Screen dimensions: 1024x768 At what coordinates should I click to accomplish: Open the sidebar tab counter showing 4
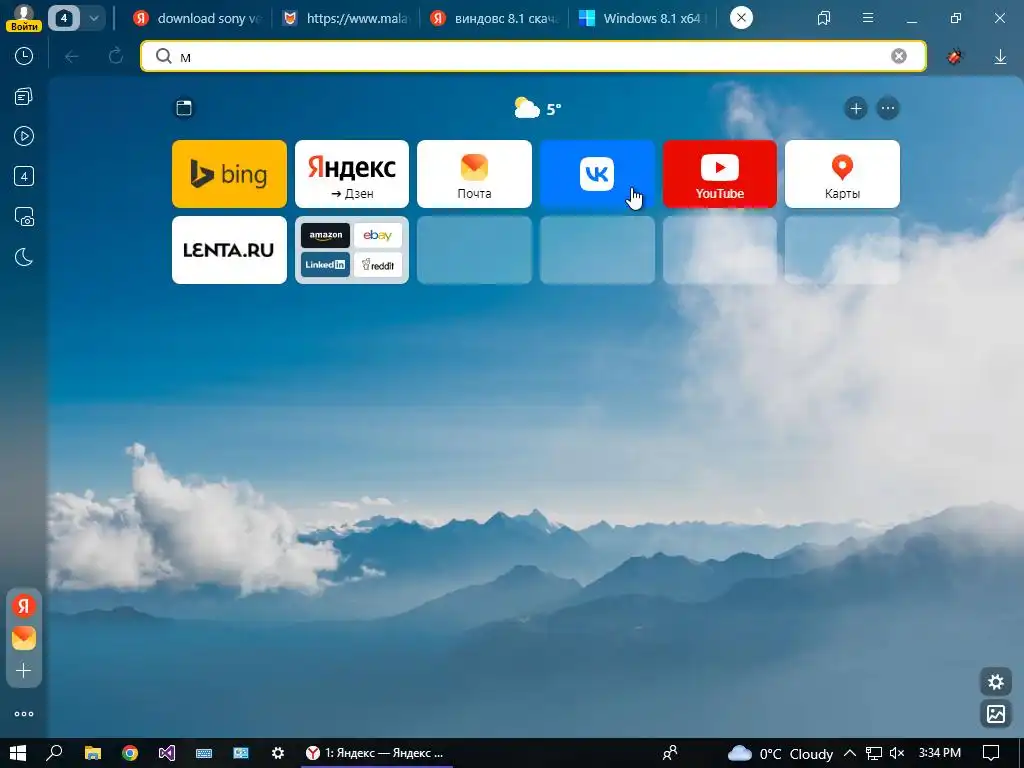24,176
